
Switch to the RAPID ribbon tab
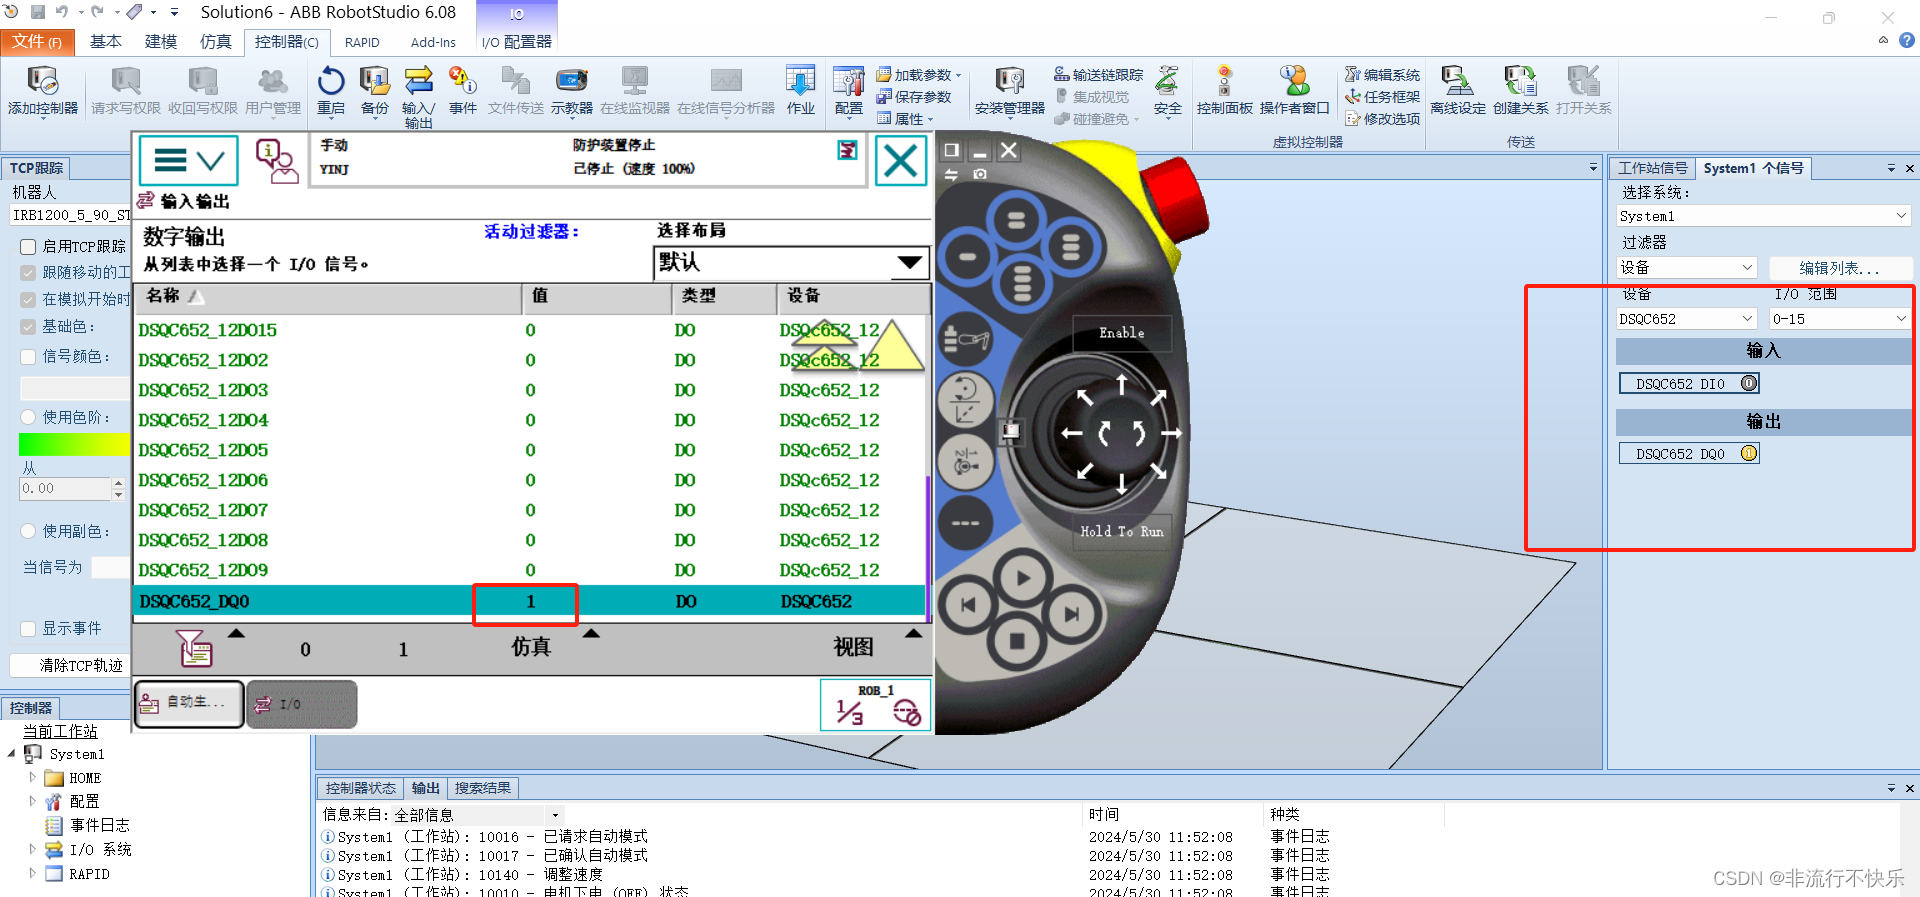click(x=362, y=42)
